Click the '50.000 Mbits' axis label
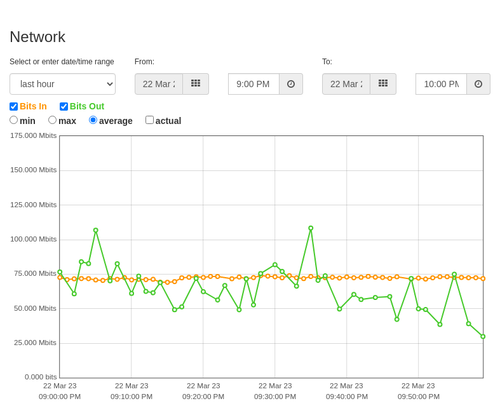The image size is (500, 403). coord(35,308)
